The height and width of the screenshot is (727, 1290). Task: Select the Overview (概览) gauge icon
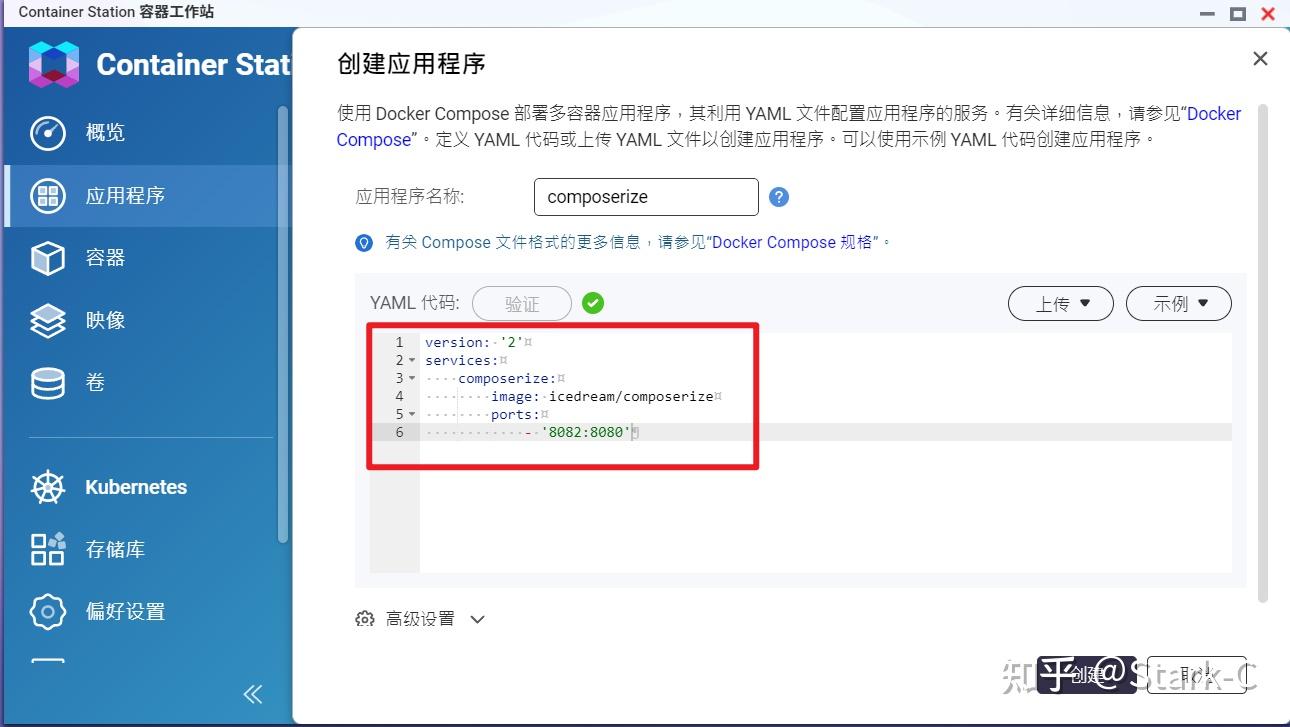pyautogui.click(x=47, y=132)
